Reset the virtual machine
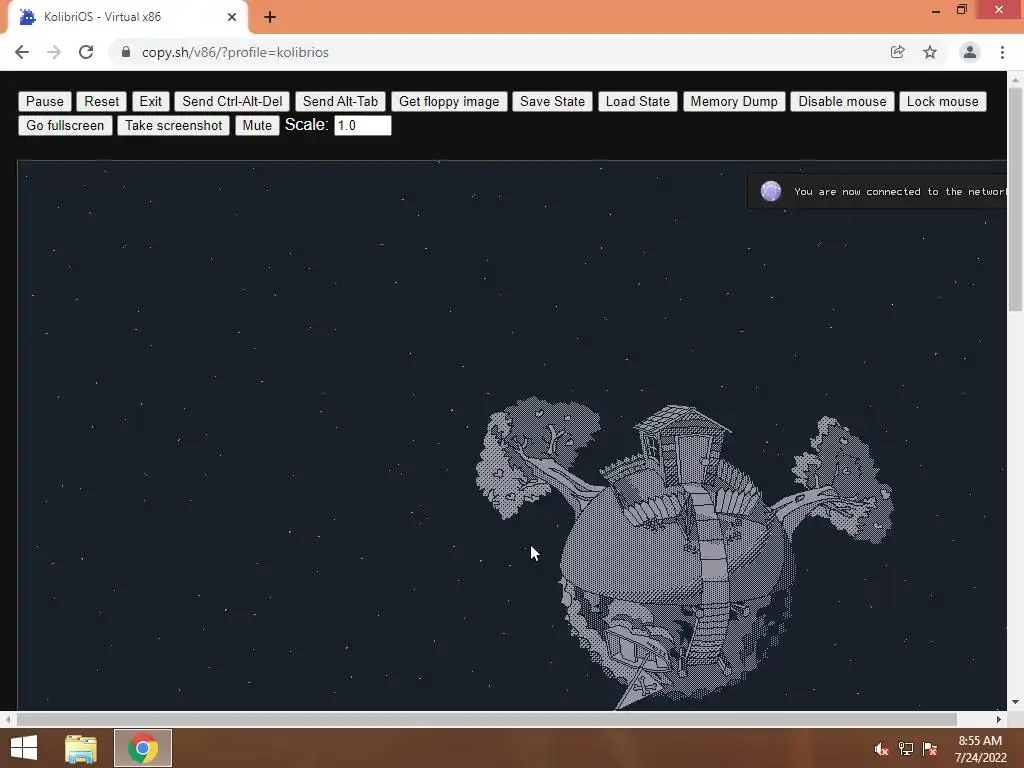Screen dimensions: 1024x768 pyautogui.click(x=101, y=101)
